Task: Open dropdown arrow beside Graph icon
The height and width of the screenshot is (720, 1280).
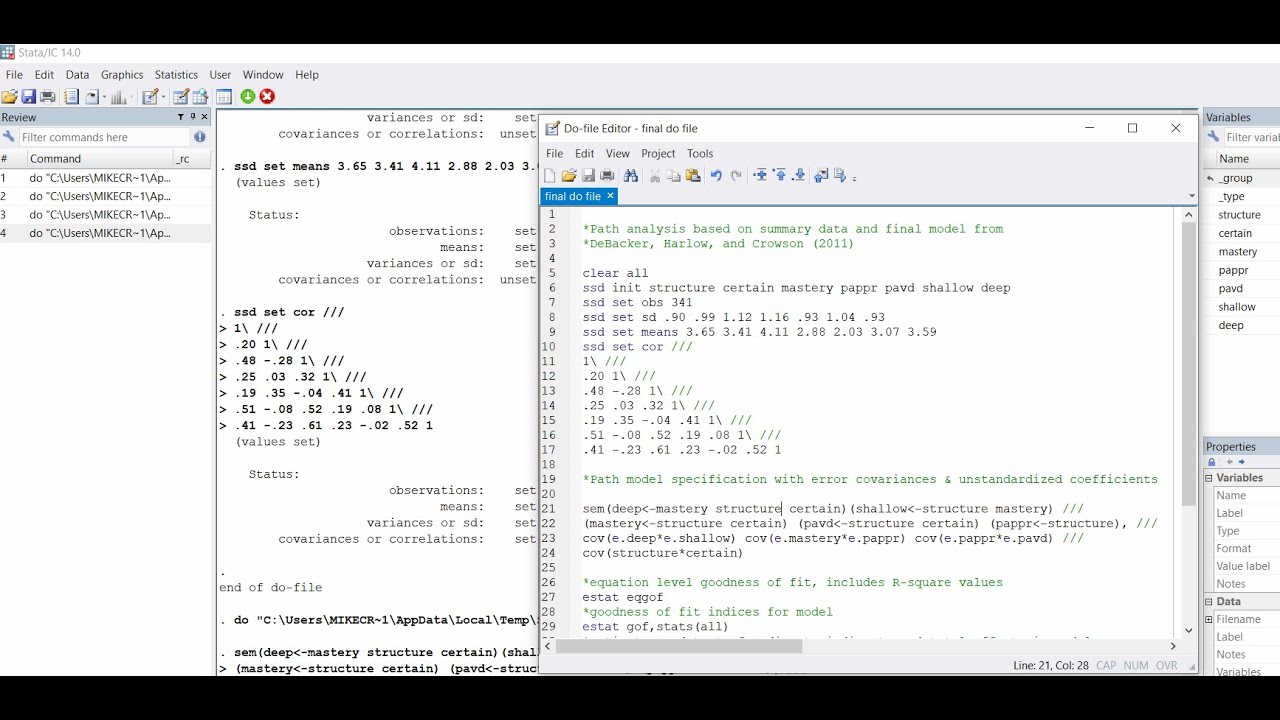Action: click(x=132, y=97)
